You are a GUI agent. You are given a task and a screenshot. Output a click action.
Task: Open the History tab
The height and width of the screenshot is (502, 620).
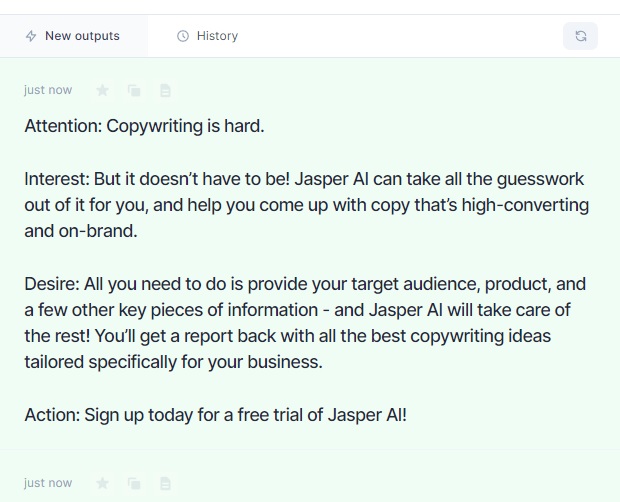(207, 36)
